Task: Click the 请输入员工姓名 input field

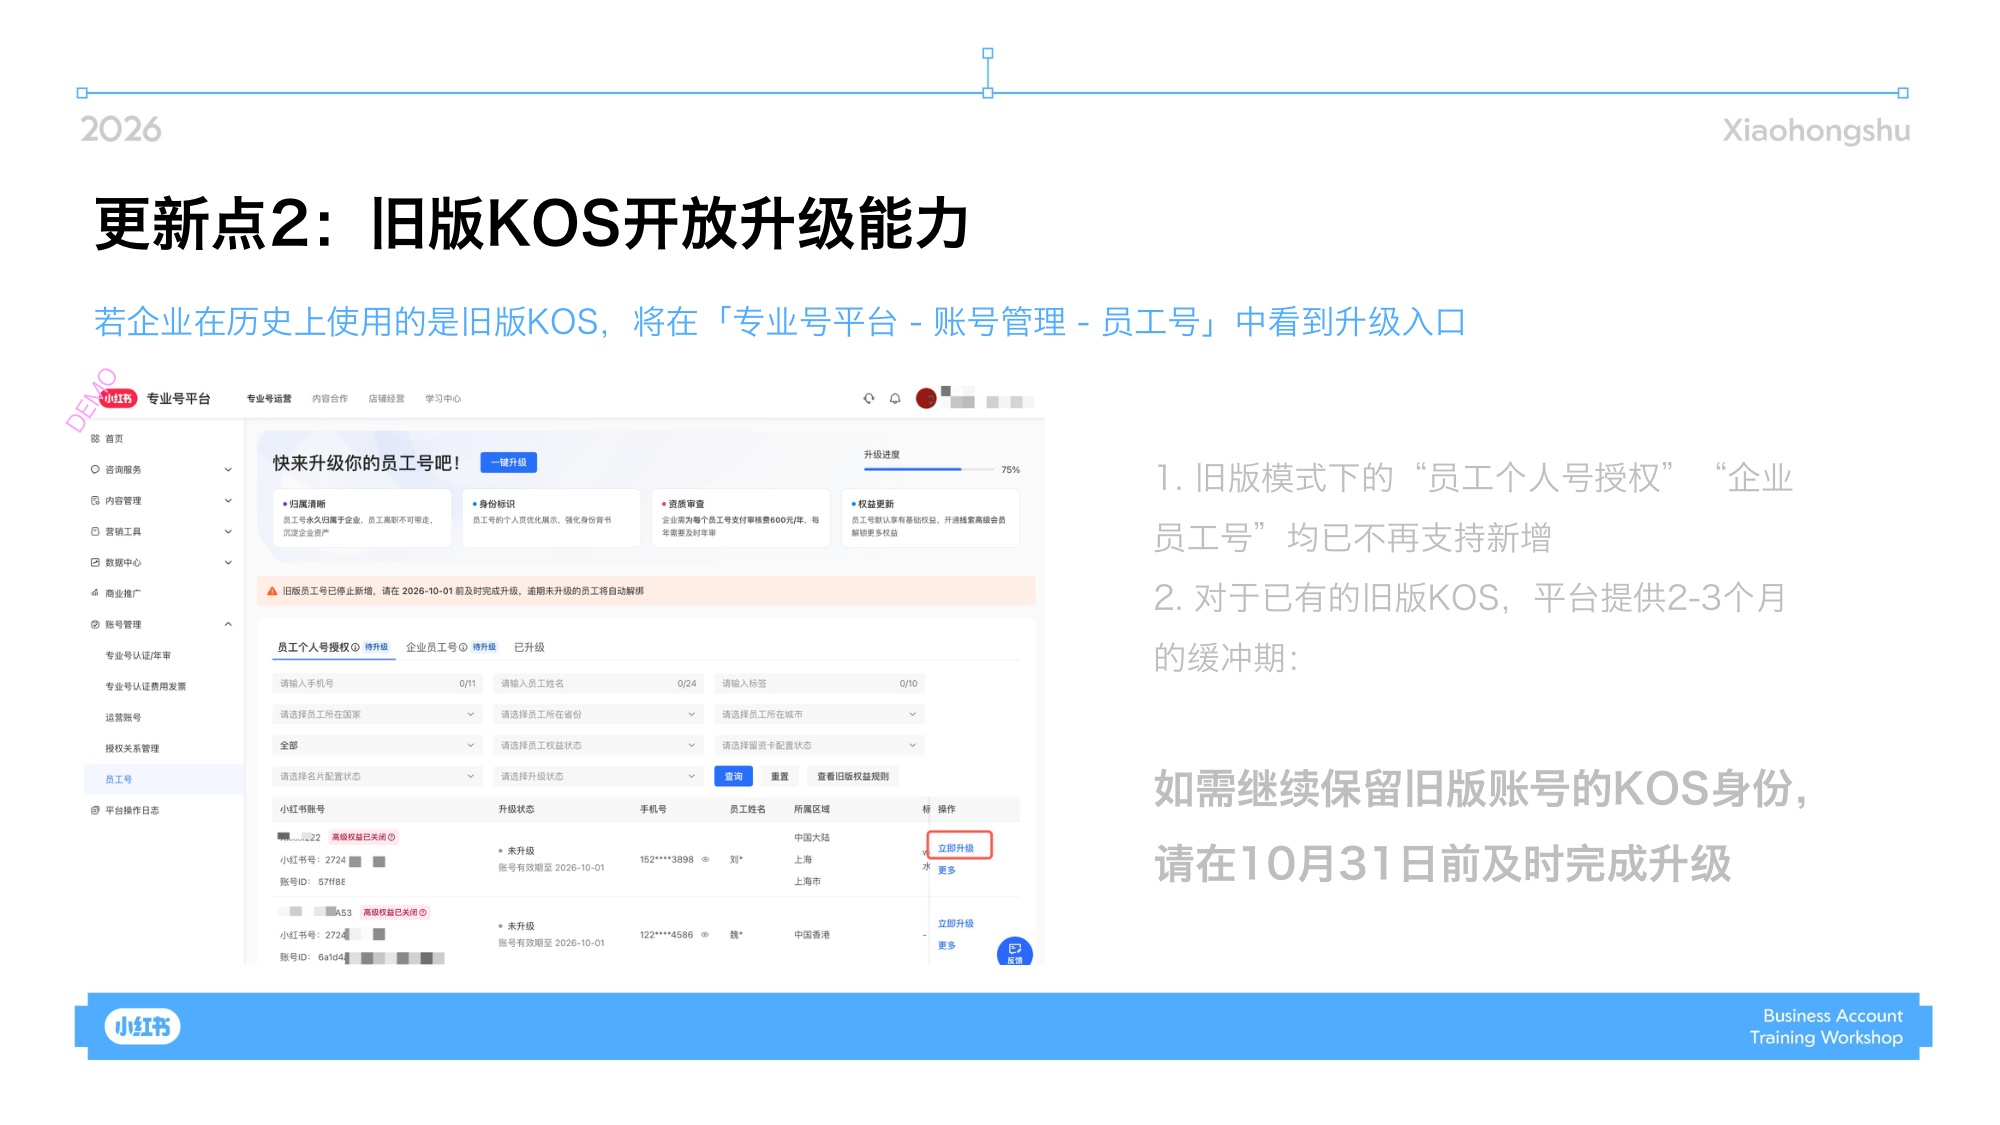Action: pos(598,684)
